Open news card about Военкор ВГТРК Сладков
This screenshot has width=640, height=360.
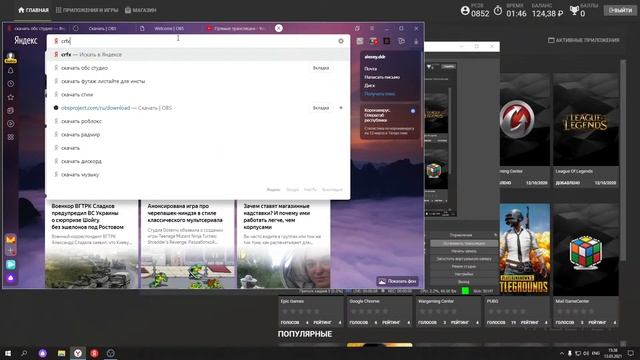pyautogui.click(x=91, y=244)
